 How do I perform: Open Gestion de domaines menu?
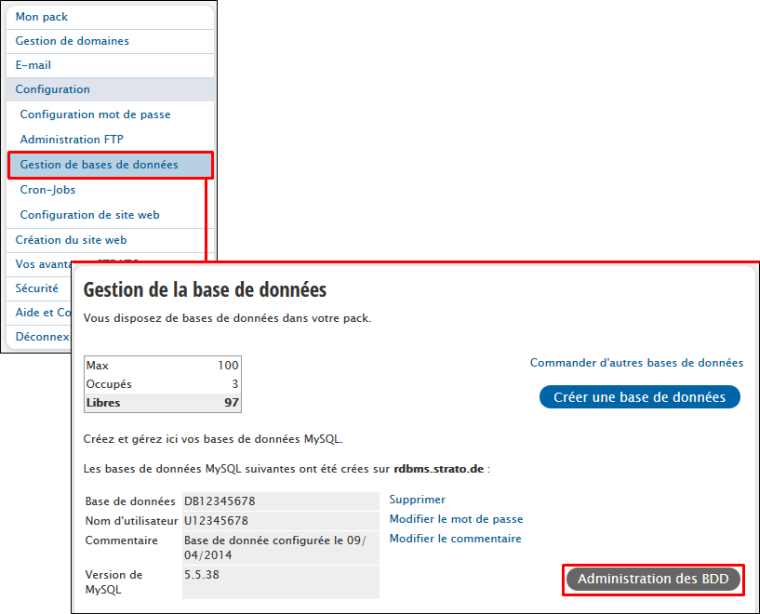(72, 41)
